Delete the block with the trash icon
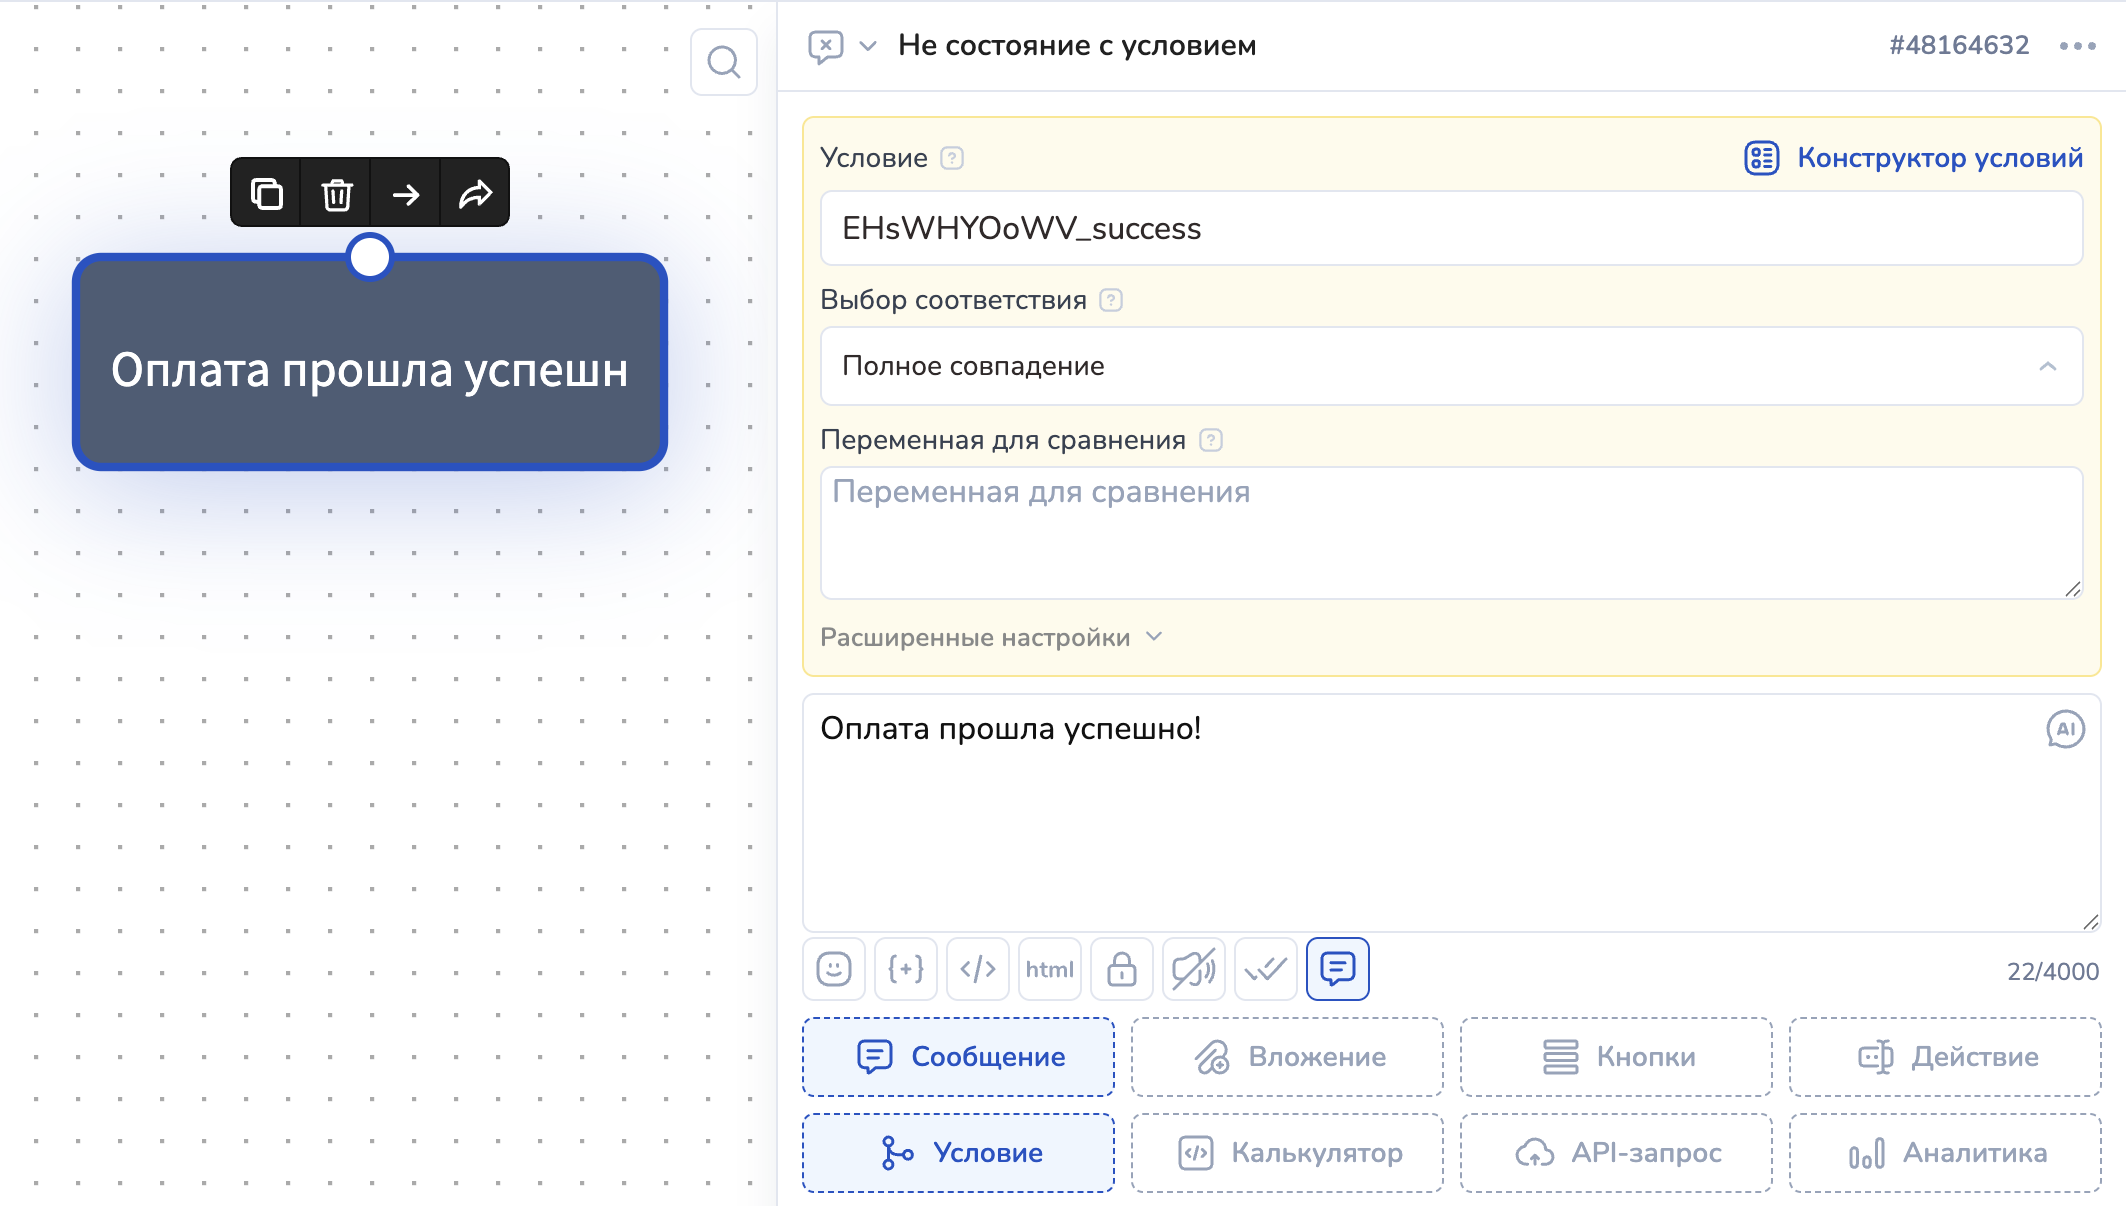 (337, 193)
